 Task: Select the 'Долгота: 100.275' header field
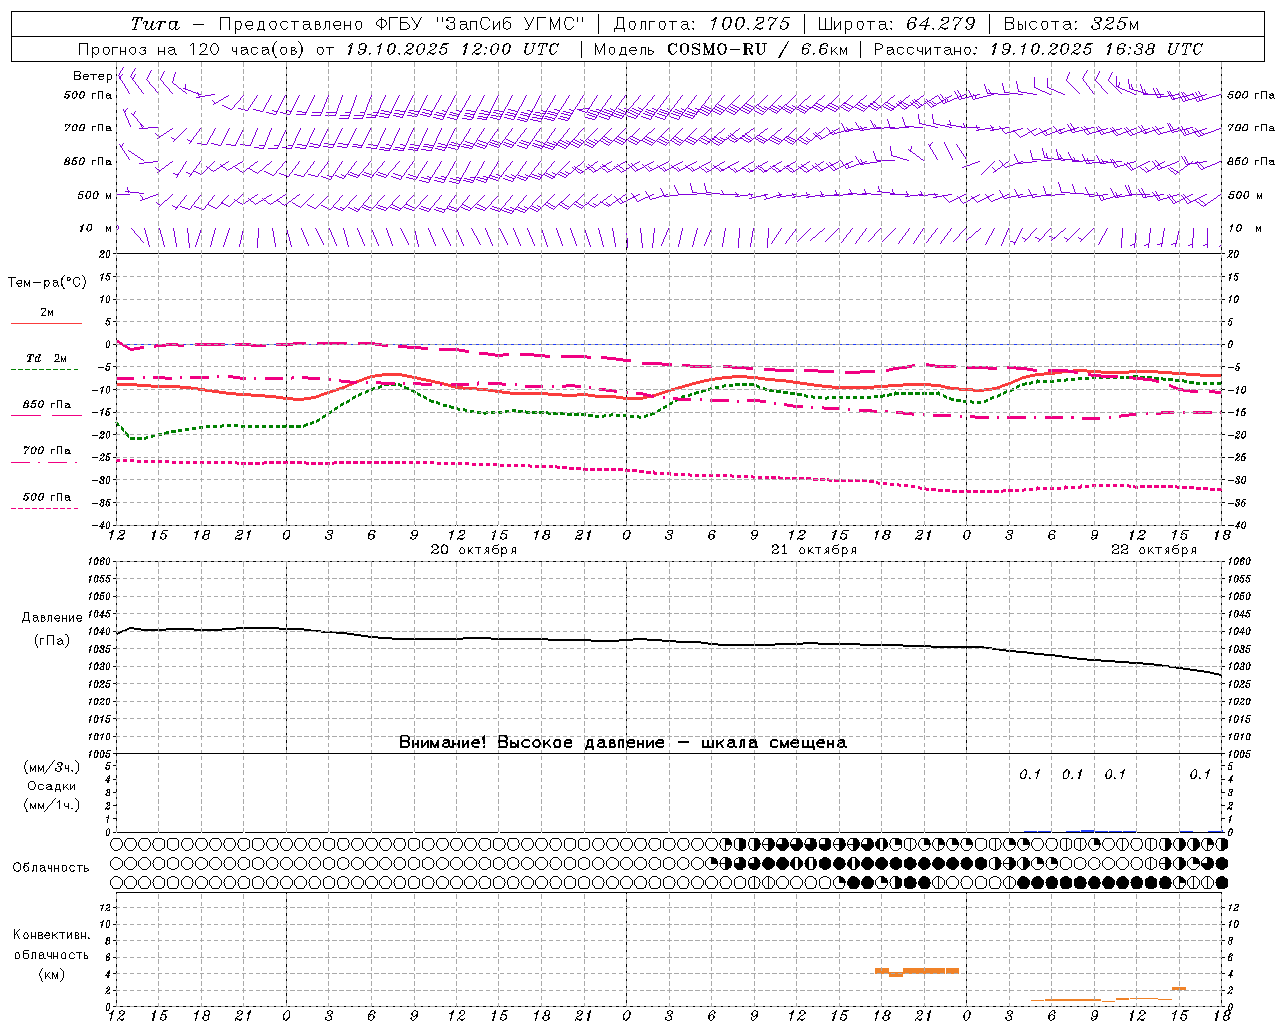701,24
